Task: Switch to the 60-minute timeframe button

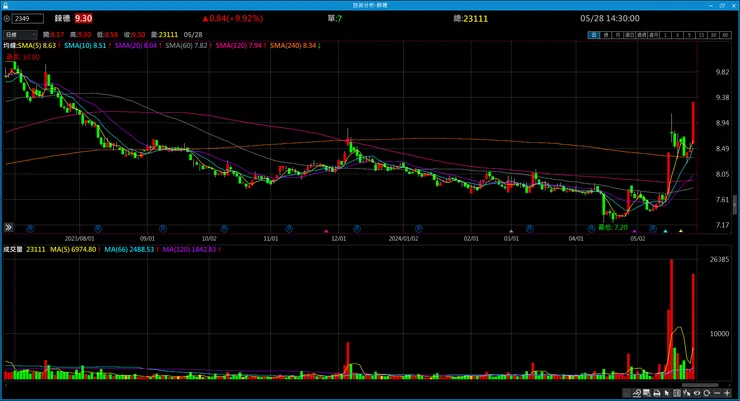Action: [725, 35]
